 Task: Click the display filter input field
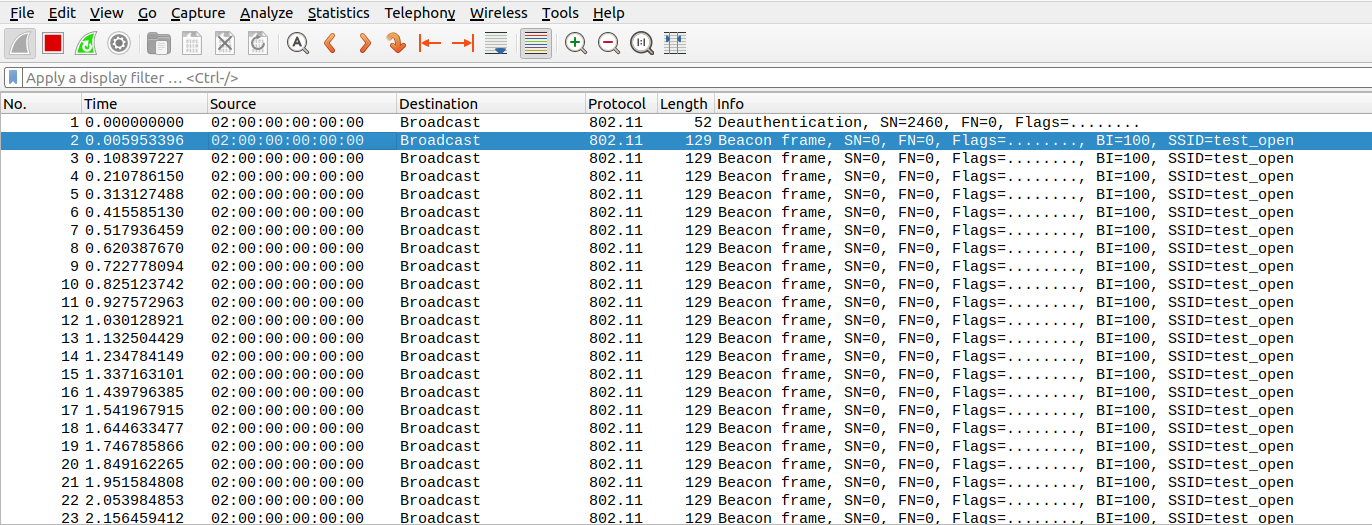click(x=600, y=77)
